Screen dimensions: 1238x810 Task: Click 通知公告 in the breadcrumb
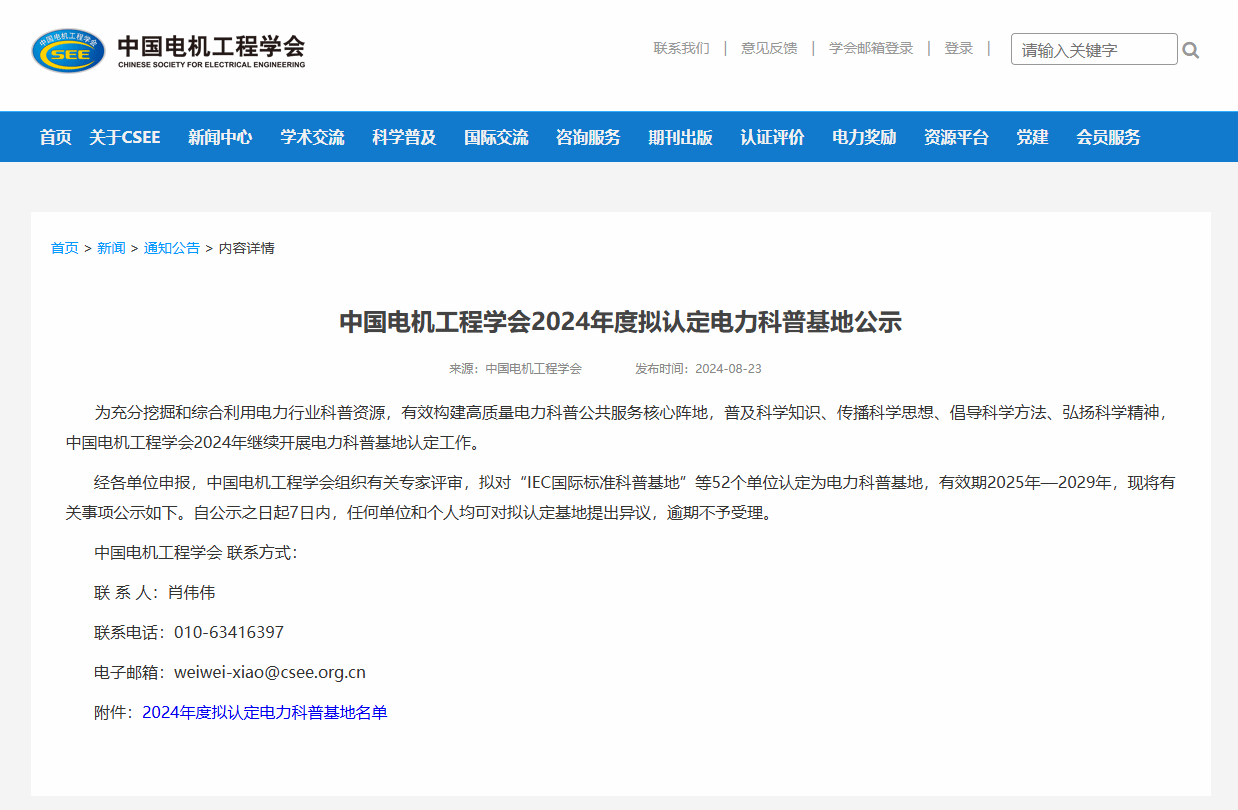coord(172,248)
